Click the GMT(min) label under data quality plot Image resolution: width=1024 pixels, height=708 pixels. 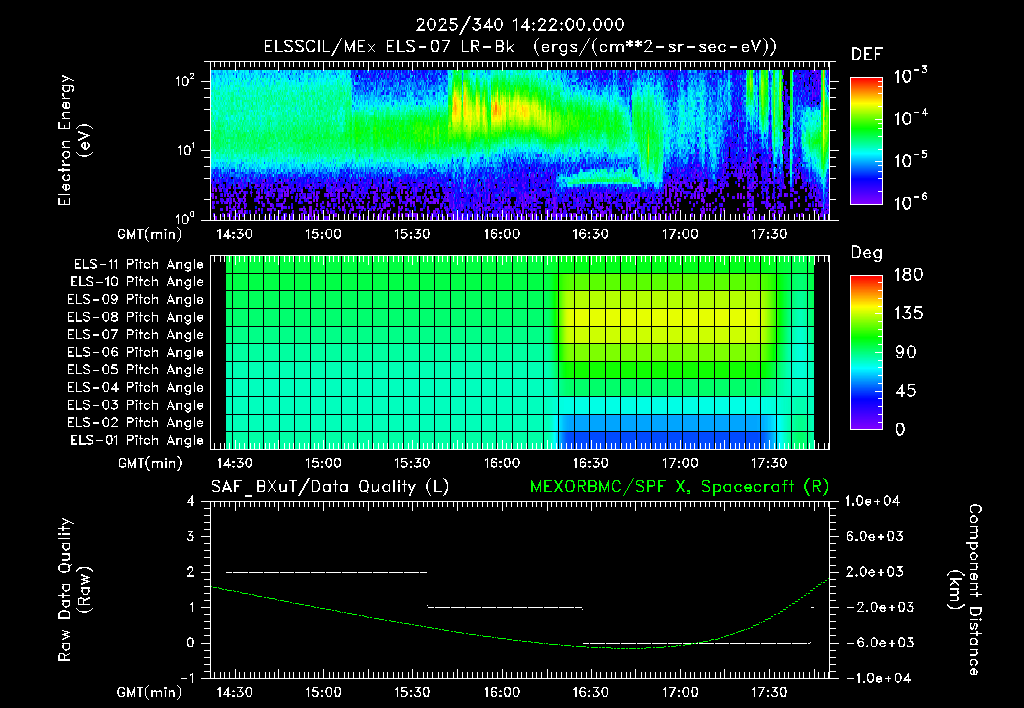tap(149, 693)
